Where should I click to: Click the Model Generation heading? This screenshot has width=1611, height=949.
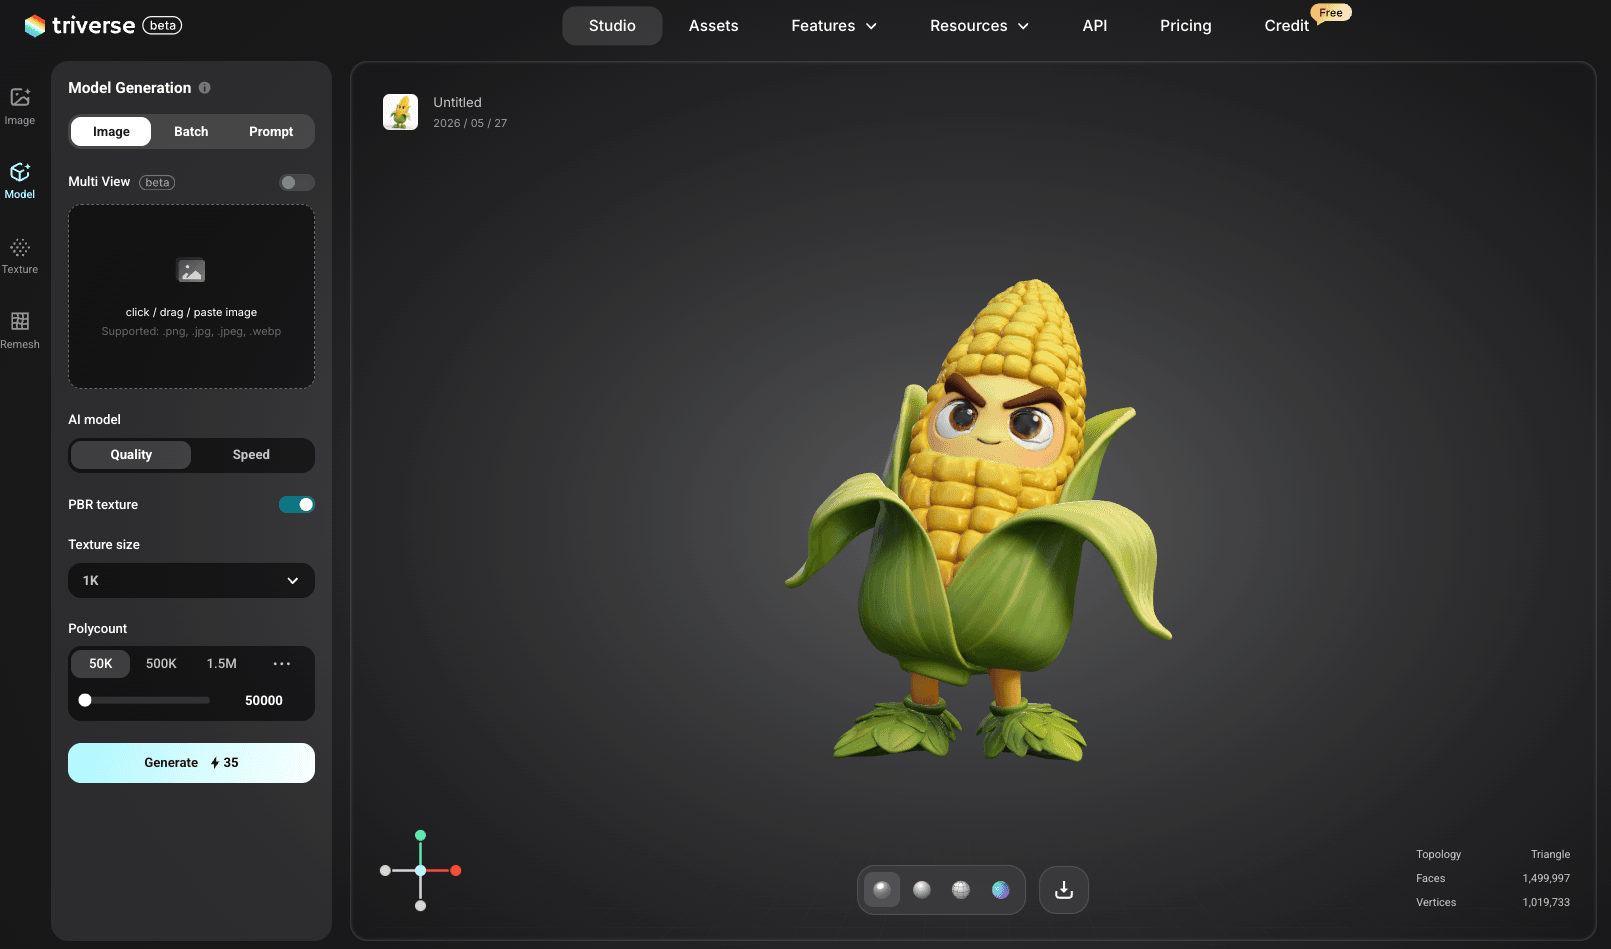coord(129,88)
